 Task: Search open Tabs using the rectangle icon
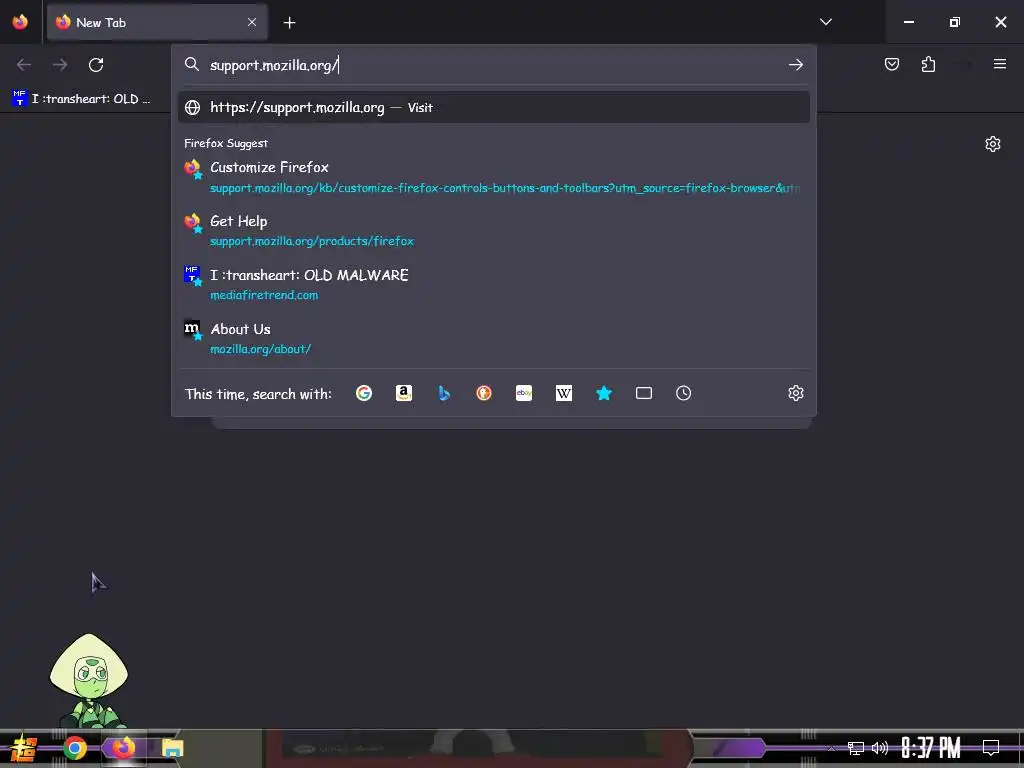pos(644,393)
